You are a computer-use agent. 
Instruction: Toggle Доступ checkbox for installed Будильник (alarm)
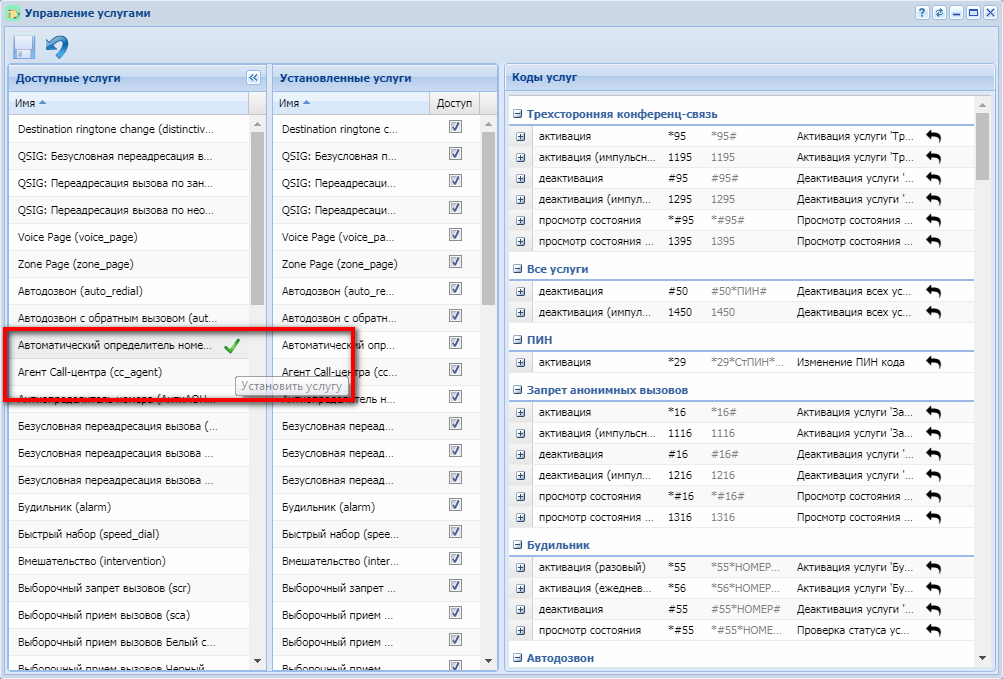[x=455, y=505]
